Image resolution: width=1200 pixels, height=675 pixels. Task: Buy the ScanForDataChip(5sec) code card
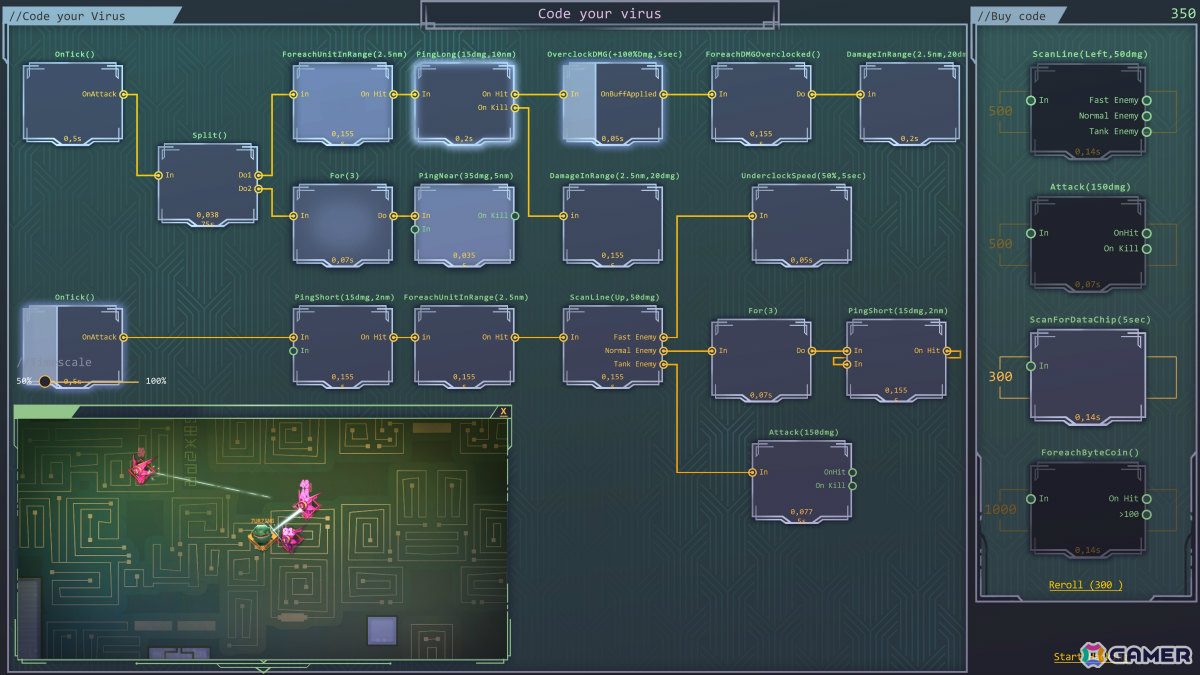click(x=1088, y=377)
